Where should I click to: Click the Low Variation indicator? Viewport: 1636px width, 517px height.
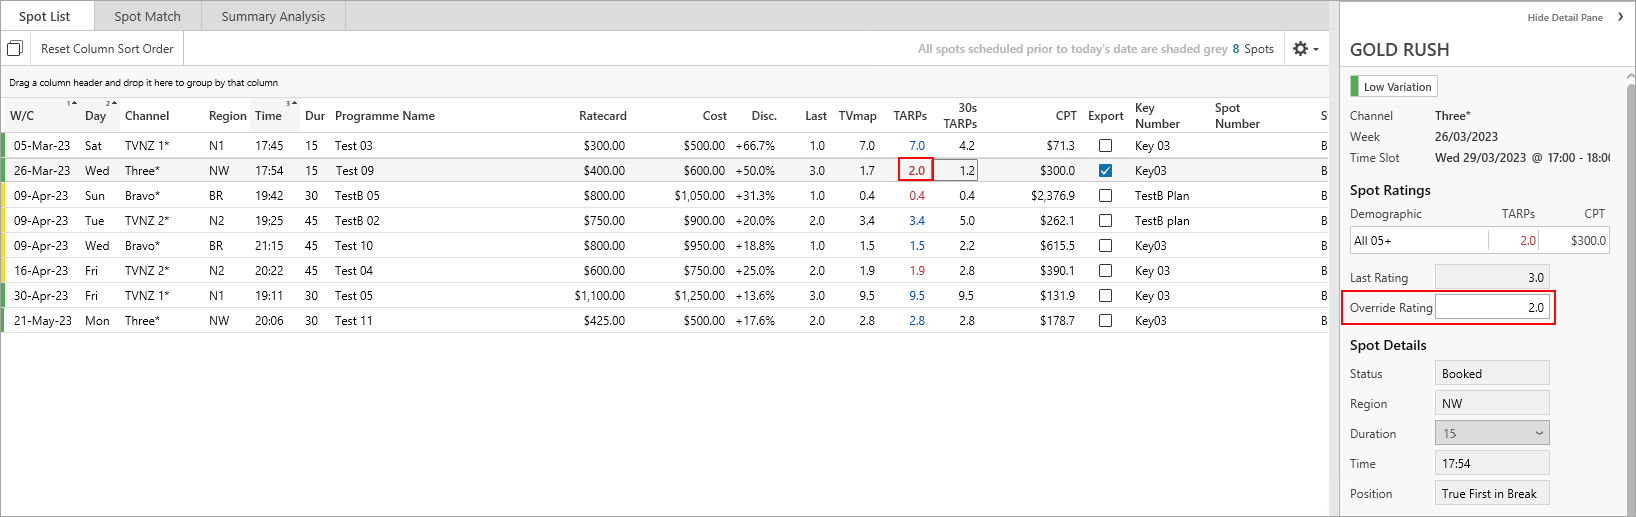coord(1394,87)
